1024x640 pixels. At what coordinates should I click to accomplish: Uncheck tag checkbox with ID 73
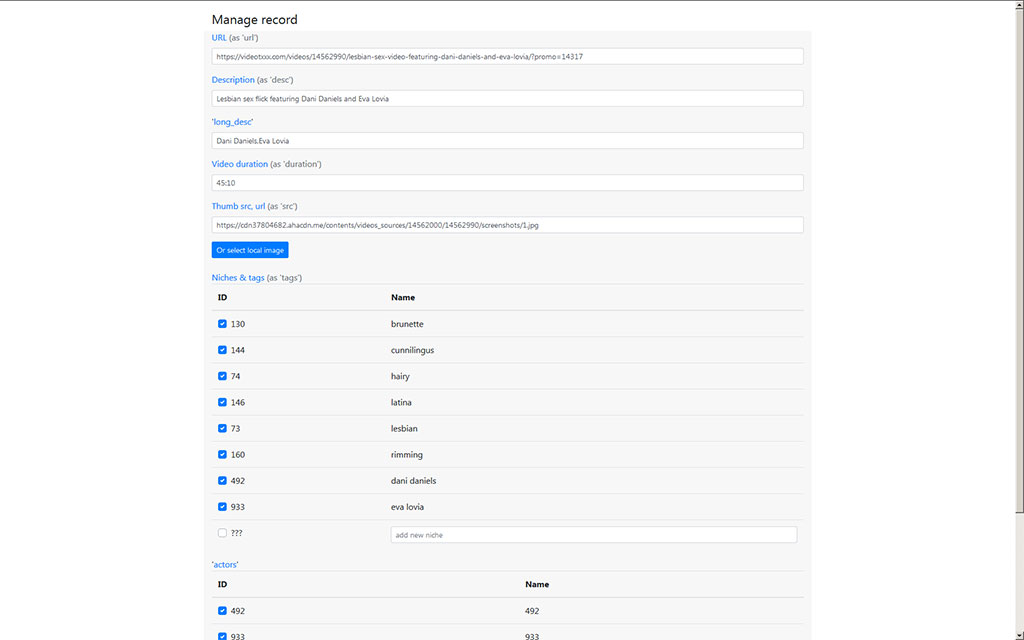point(222,428)
